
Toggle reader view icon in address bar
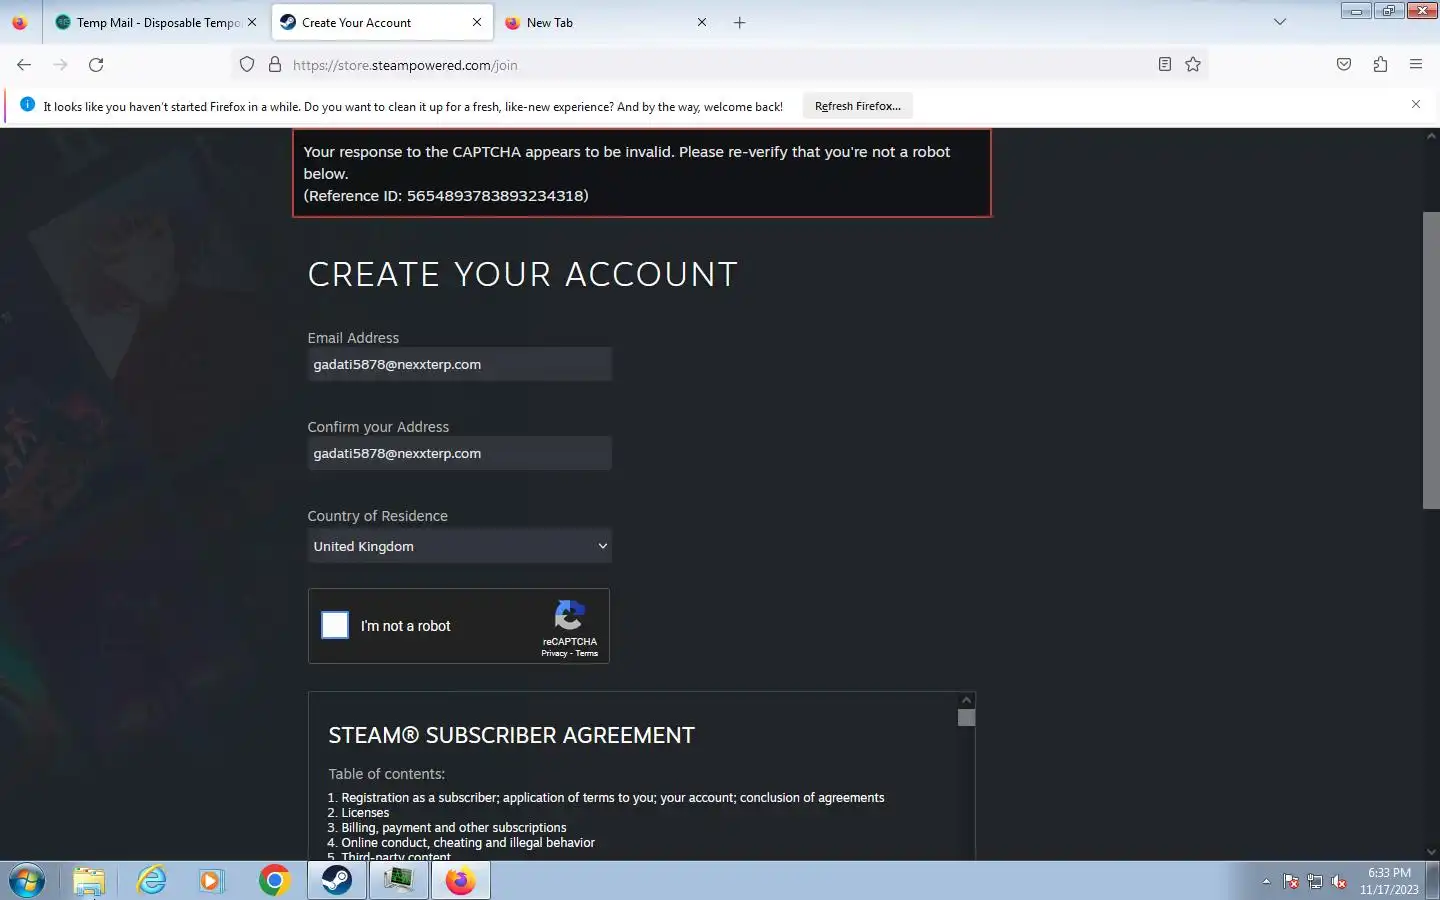click(1165, 65)
